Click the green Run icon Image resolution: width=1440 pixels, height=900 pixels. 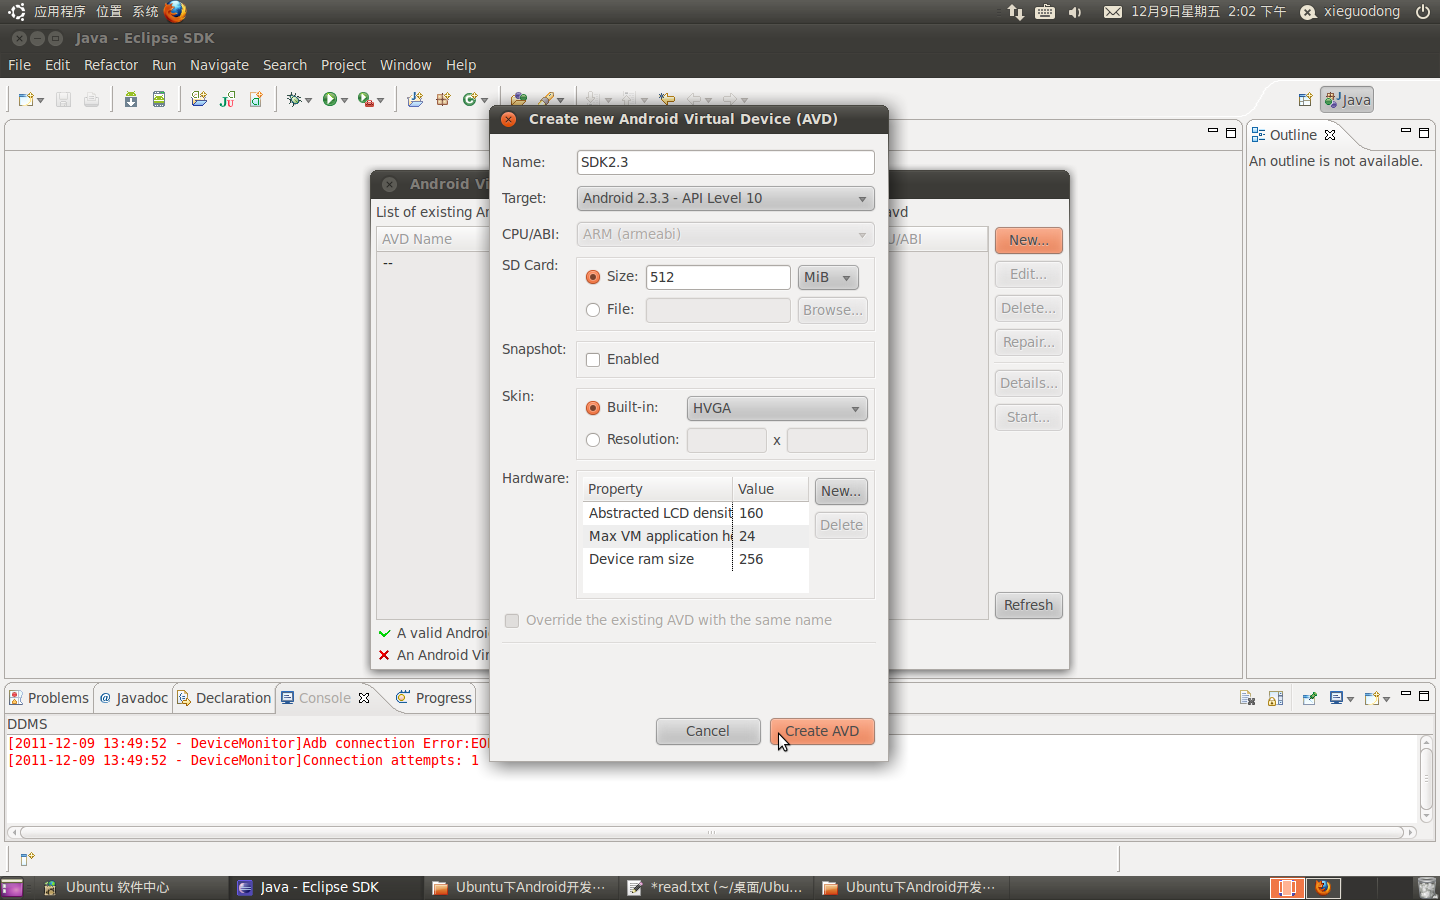(329, 99)
